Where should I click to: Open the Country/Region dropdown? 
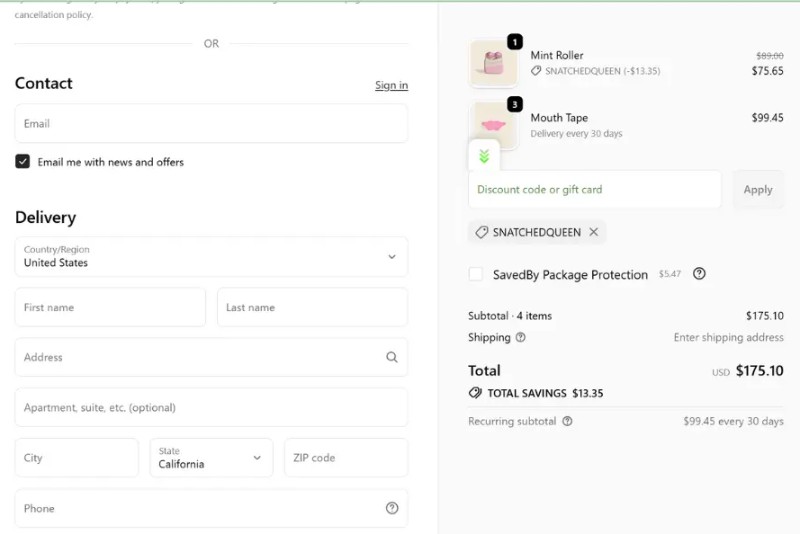click(x=211, y=257)
